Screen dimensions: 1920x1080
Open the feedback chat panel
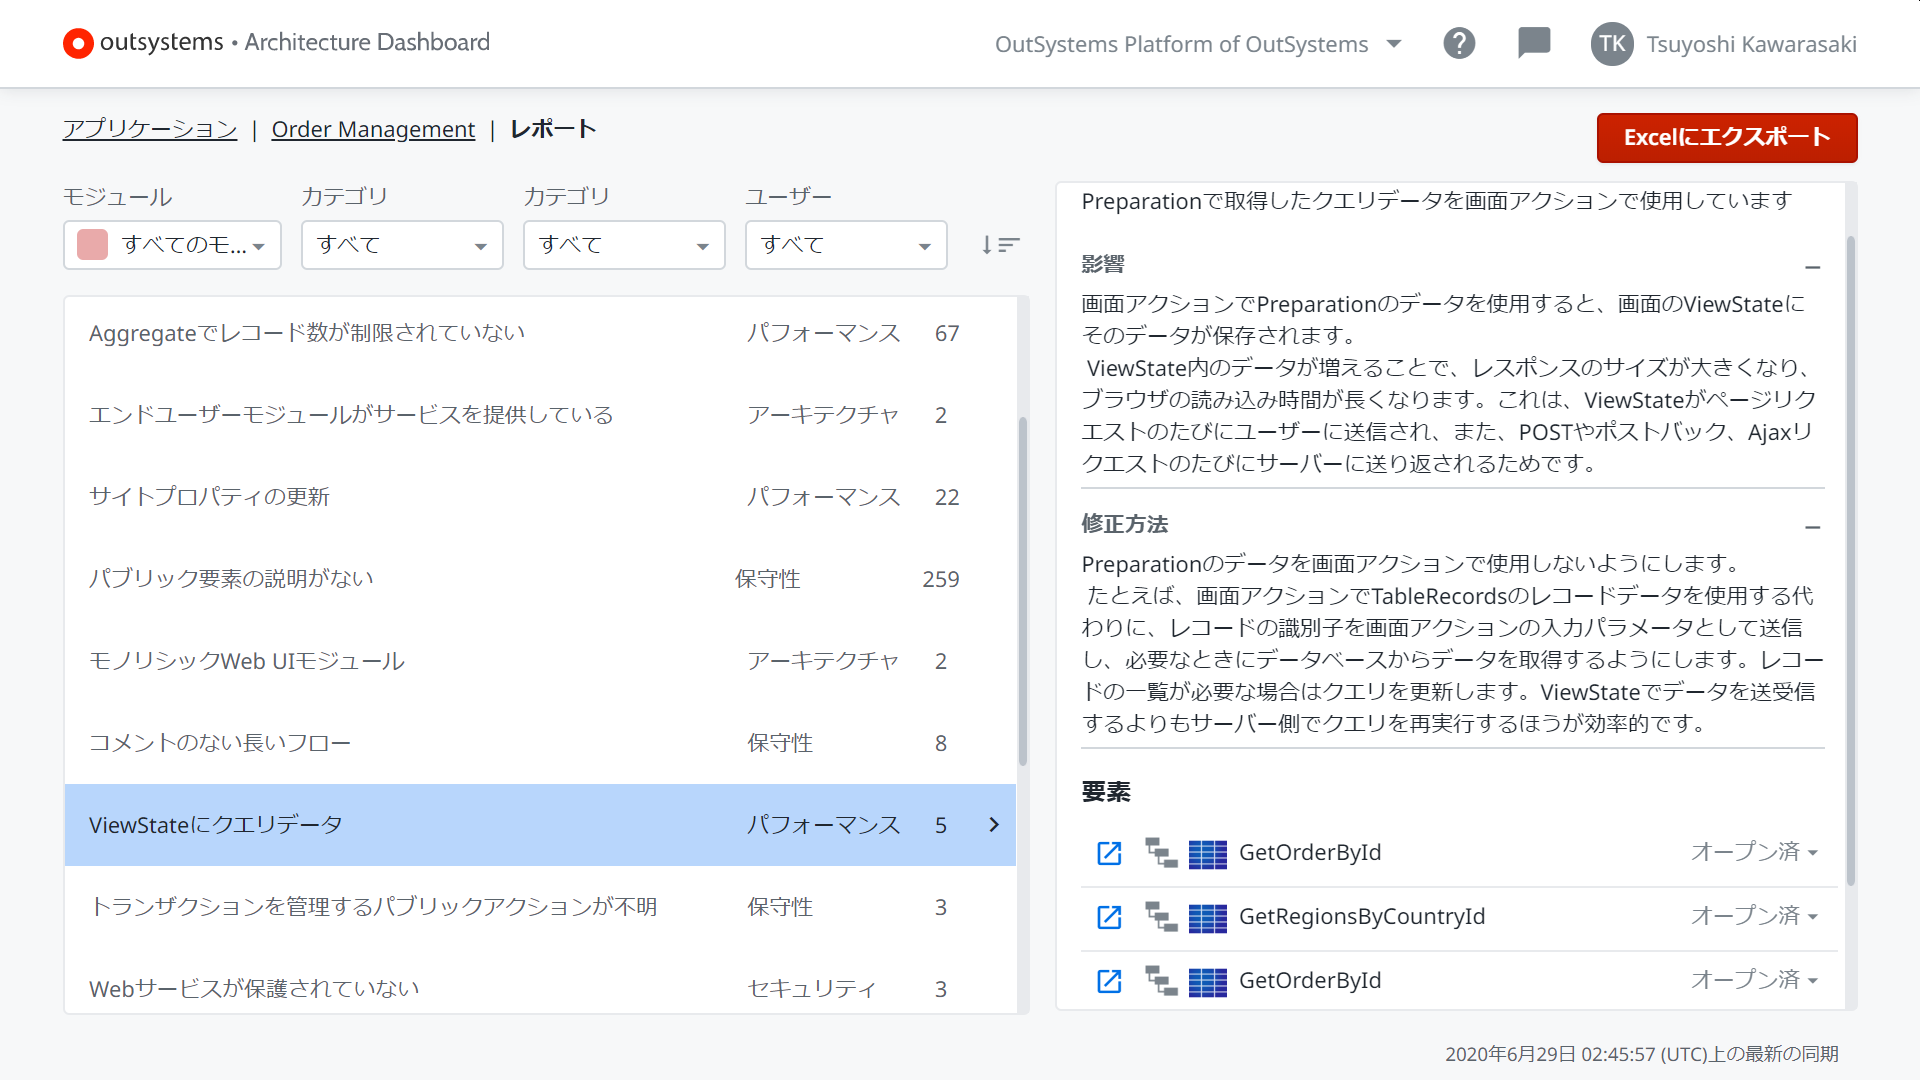[1533, 43]
